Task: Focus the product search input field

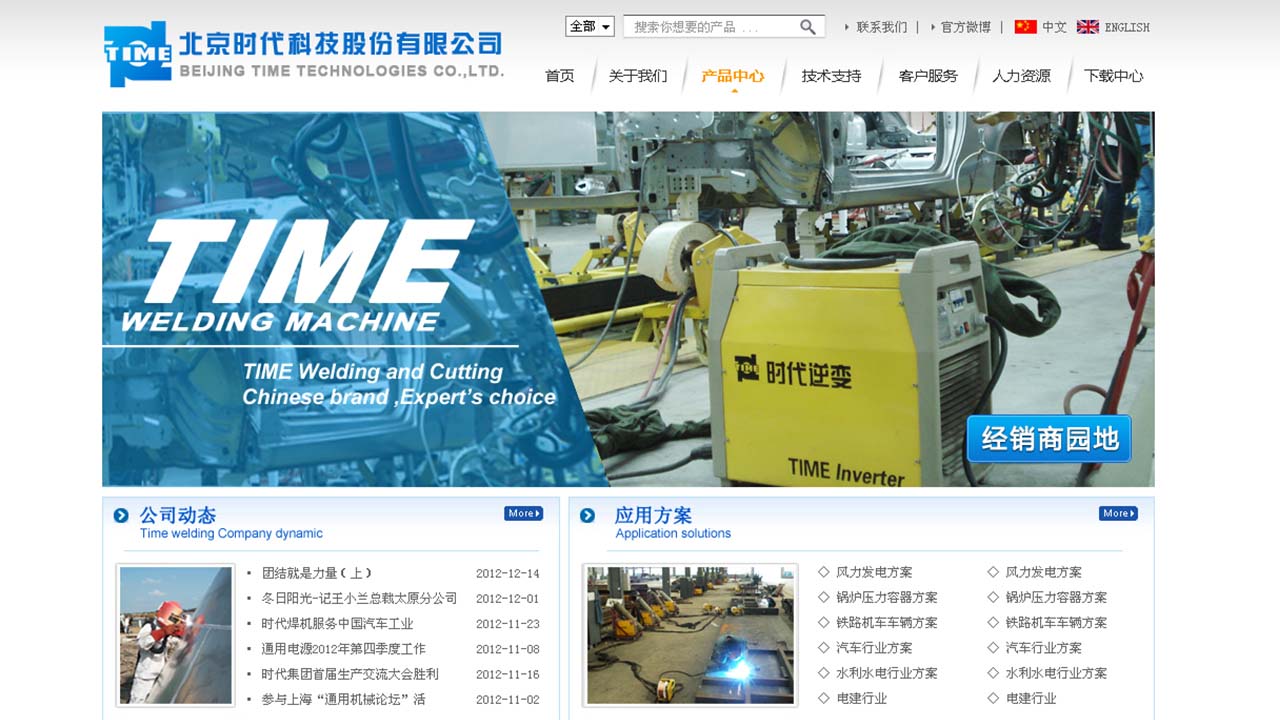Action: pyautogui.click(x=712, y=27)
